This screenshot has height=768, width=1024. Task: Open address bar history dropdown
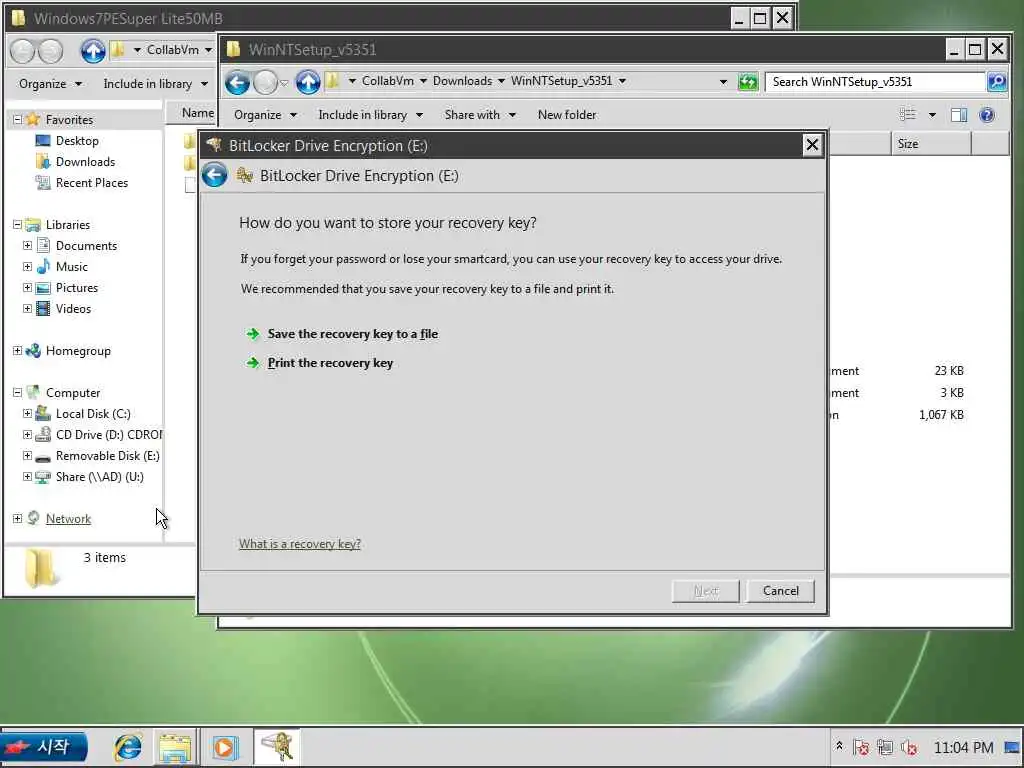coord(723,82)
